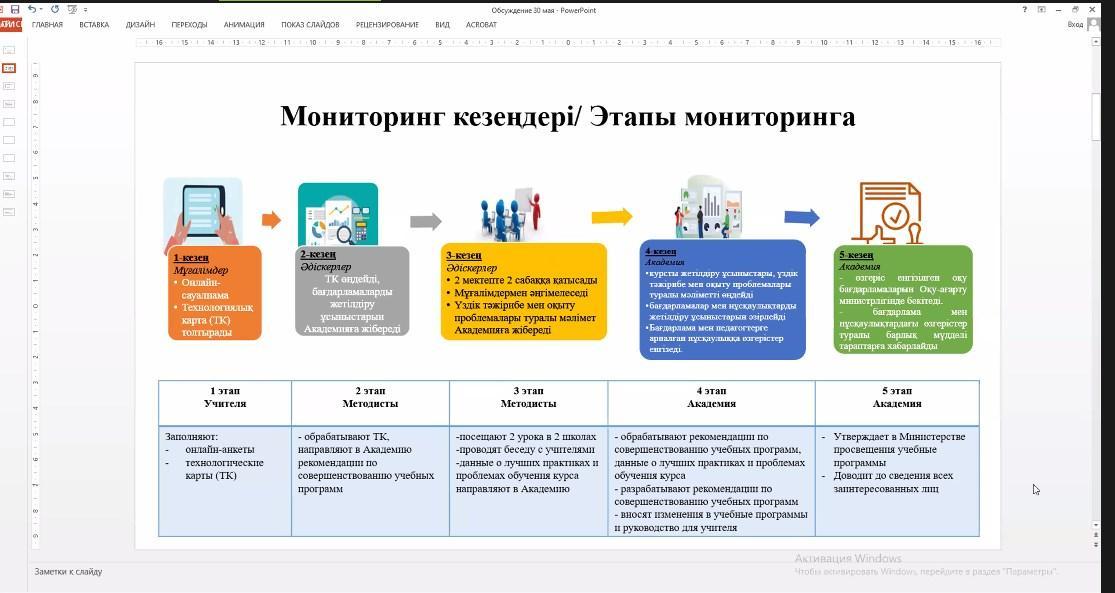
Task: Click table header cell 2 этап Методисты
Action: pyautogui.click(x=370, y=403)
